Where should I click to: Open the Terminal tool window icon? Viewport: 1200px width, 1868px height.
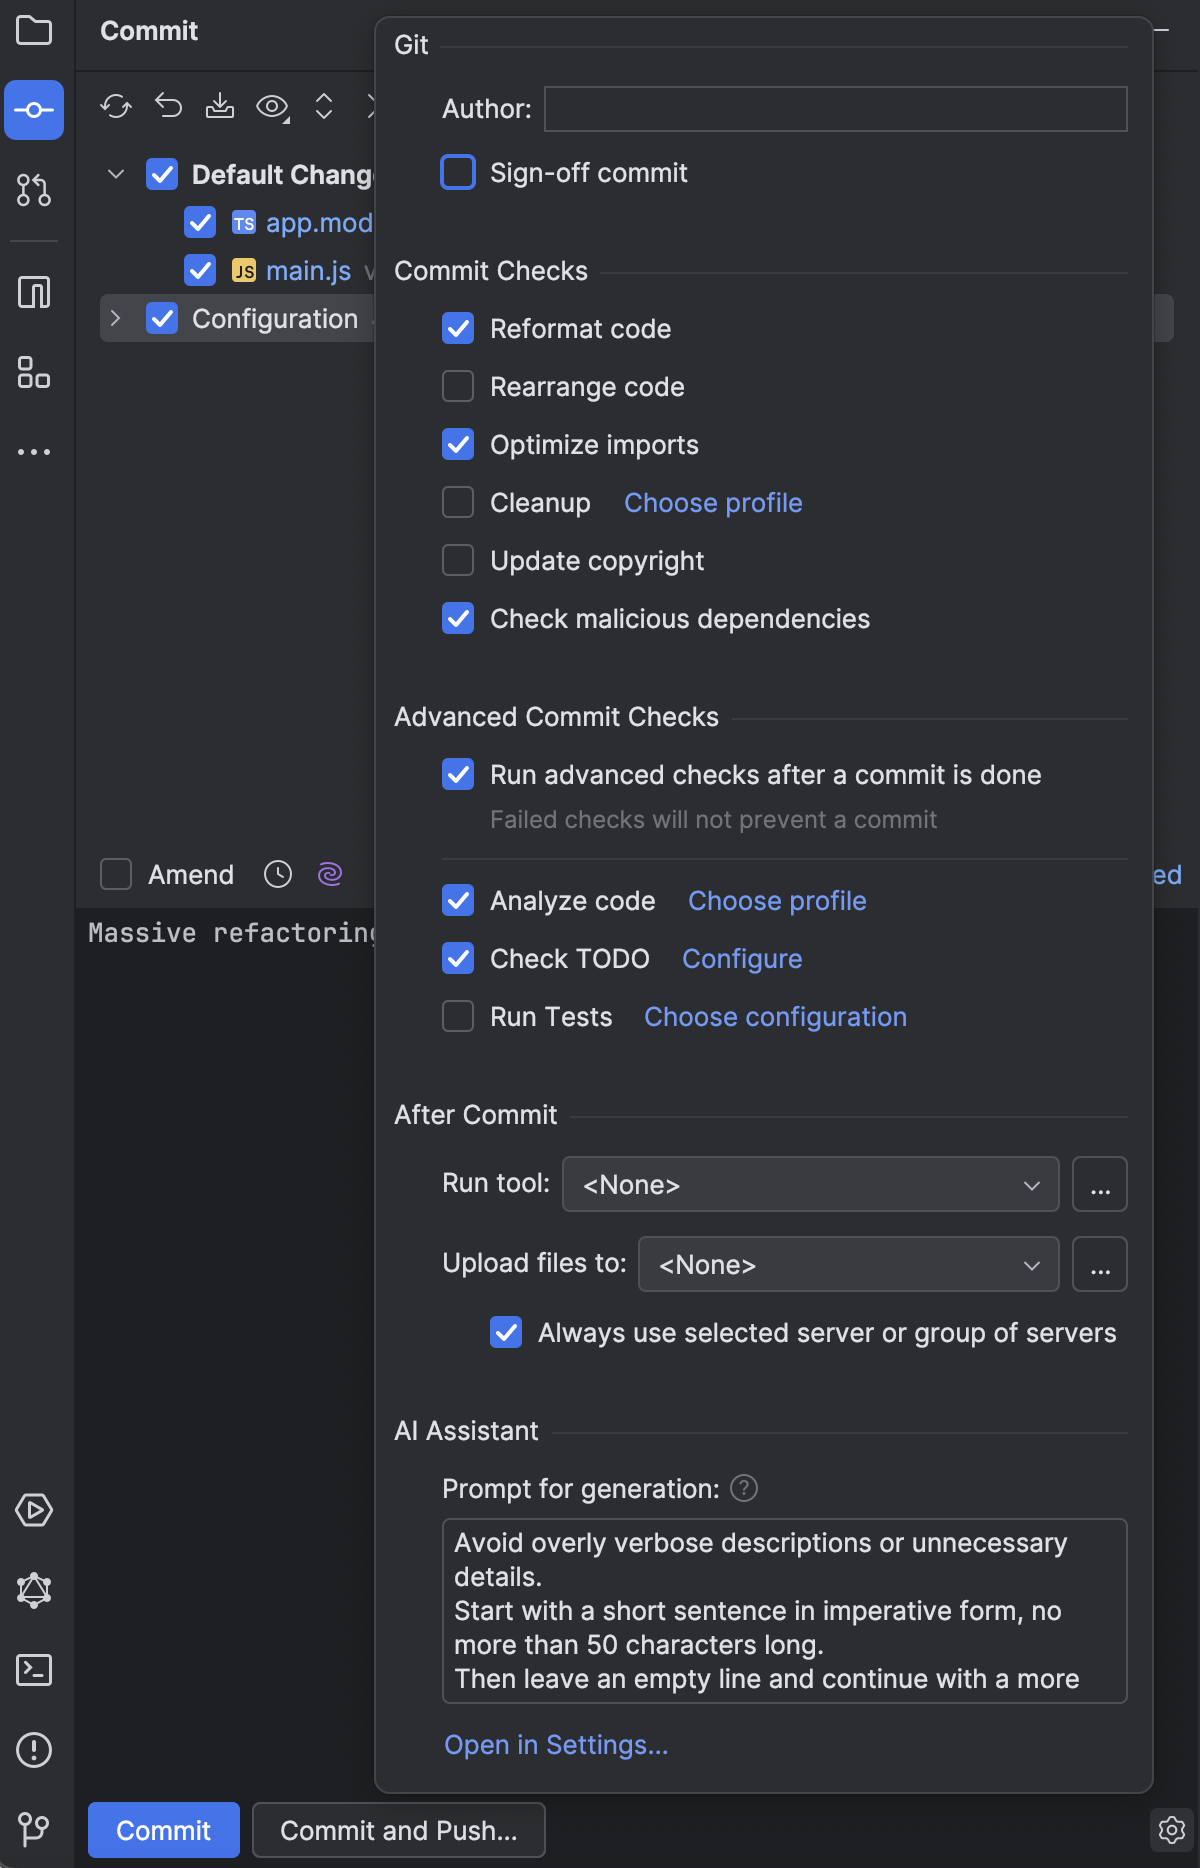(x=34, y=1670)
